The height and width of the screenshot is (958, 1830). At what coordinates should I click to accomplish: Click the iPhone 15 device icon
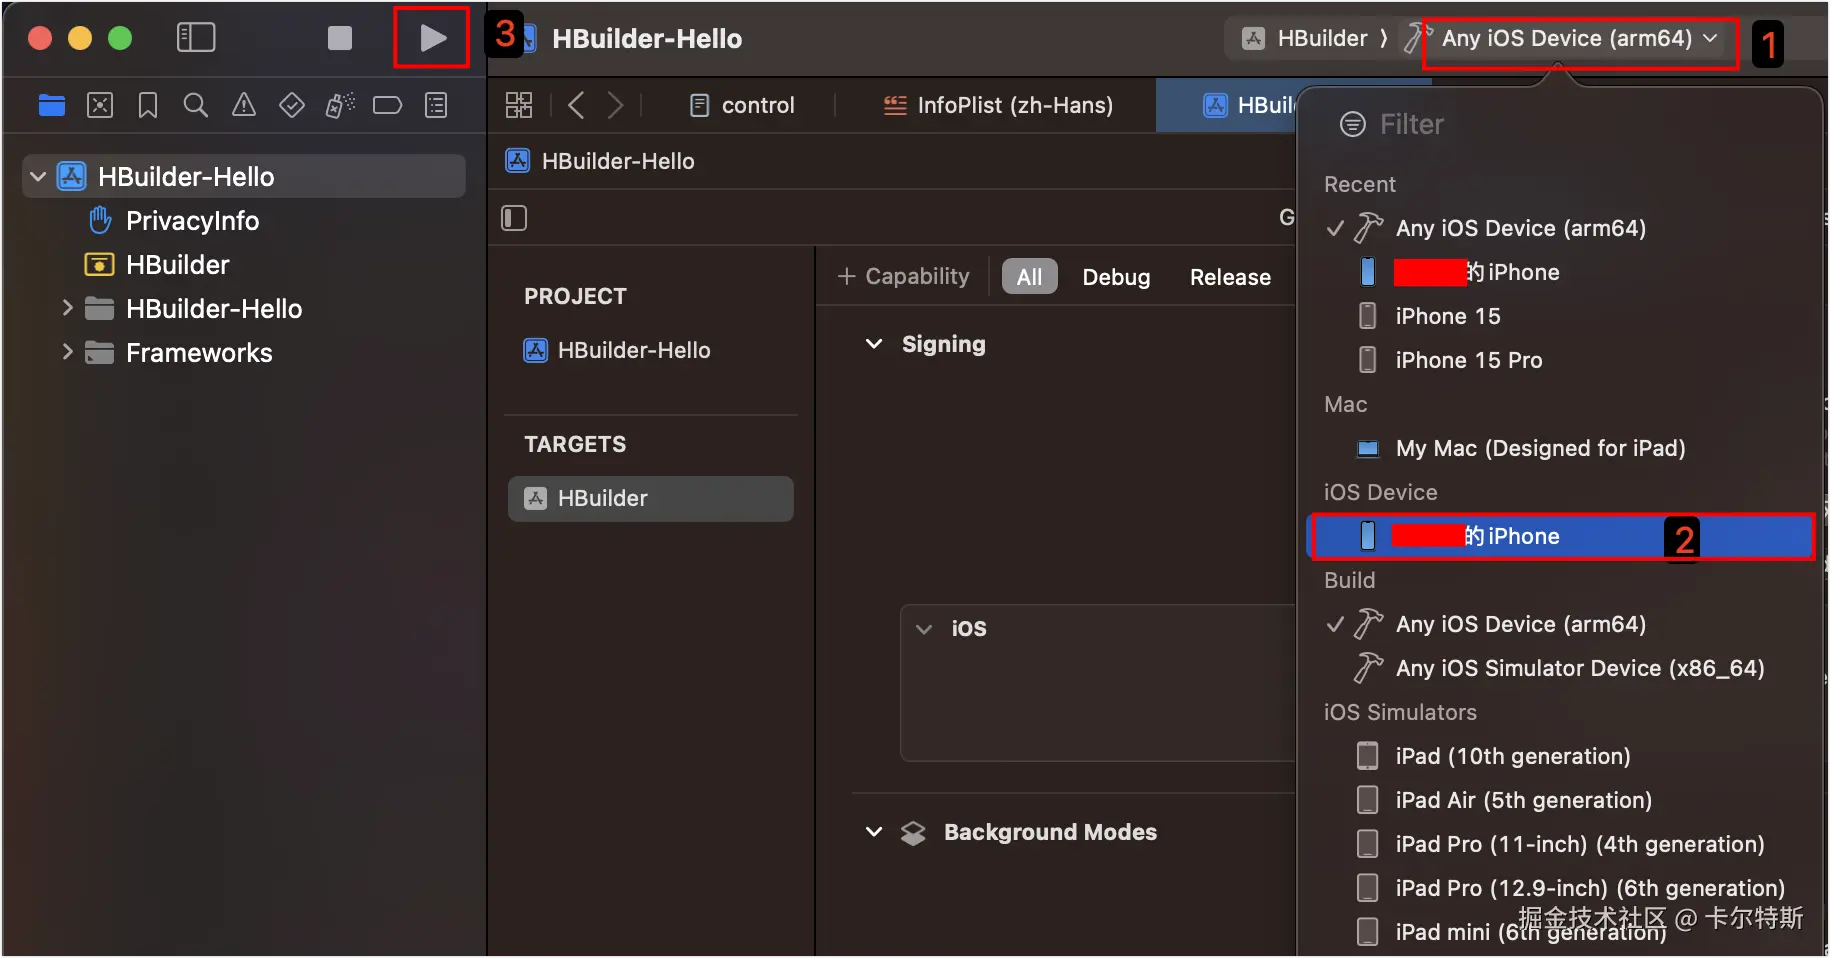(1368, 316)
